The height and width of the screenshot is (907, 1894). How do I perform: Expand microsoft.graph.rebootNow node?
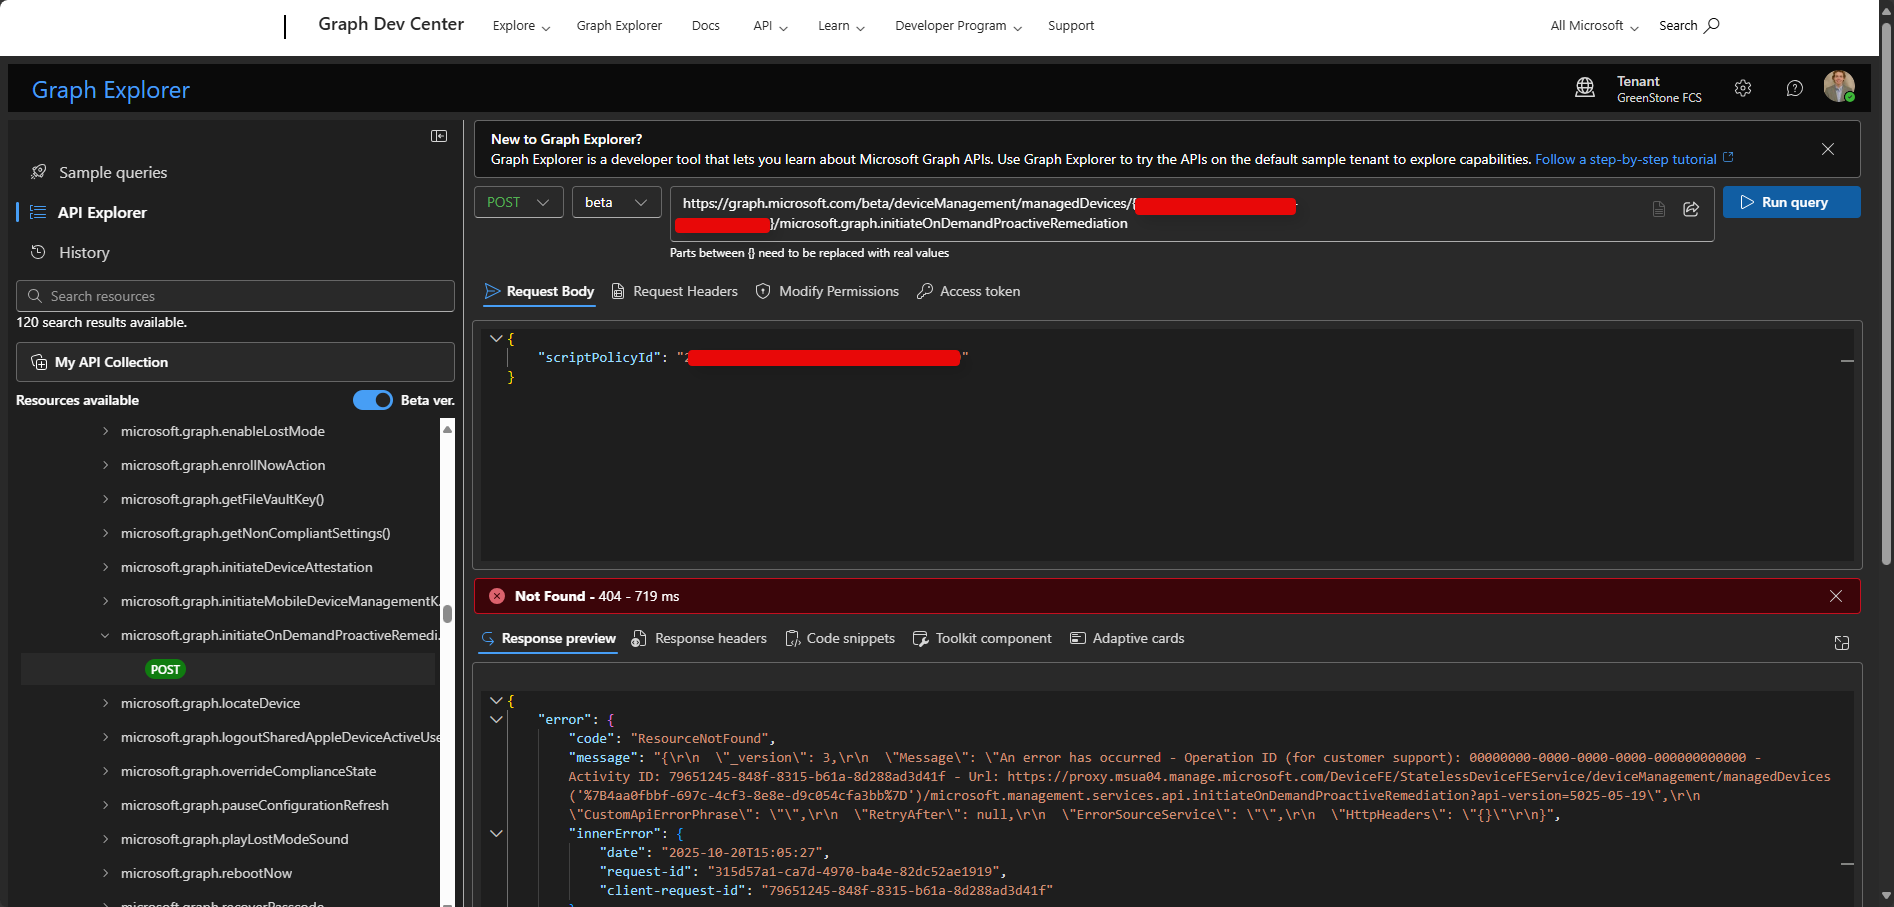[105, 873]
